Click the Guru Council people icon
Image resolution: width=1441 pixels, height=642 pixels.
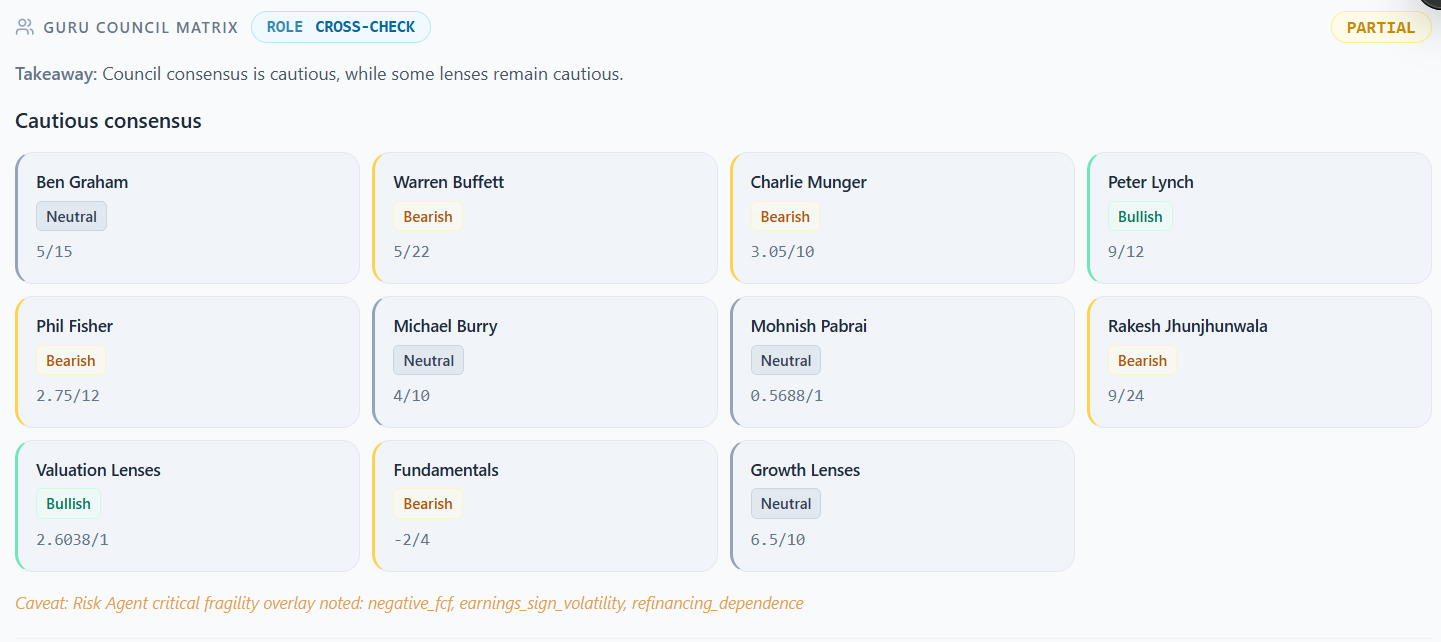pyautogui.click(x=25, y=28)
